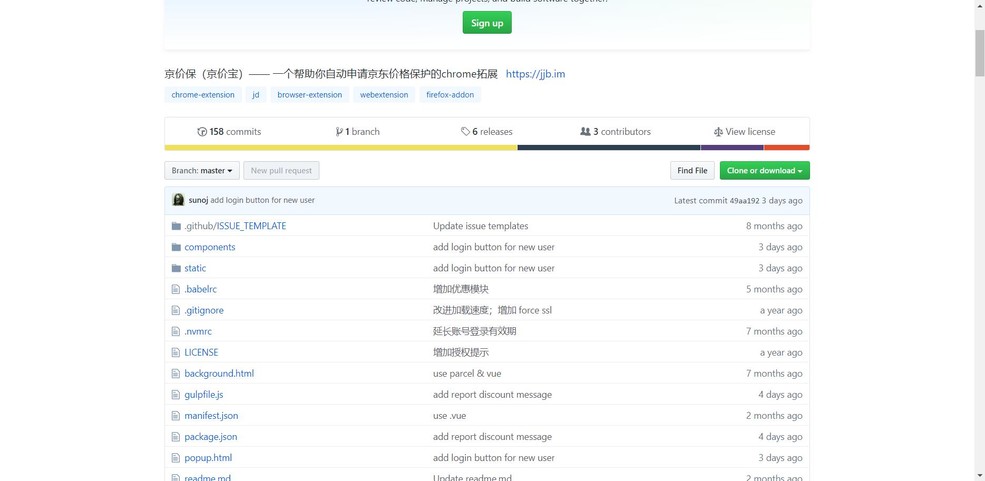Image resolution: width=985 pixels, height=481 pixels.
Task: Click the yellow language bar segment
Action: coord(341,148)
